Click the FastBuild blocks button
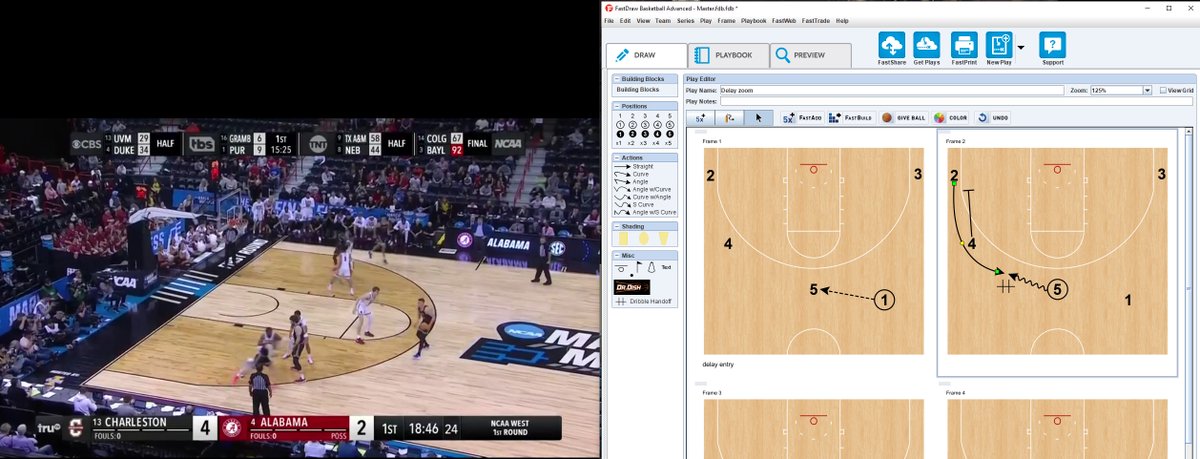Image resolution: width=1200 pixels, height=459 pixels. click(850, 118)
